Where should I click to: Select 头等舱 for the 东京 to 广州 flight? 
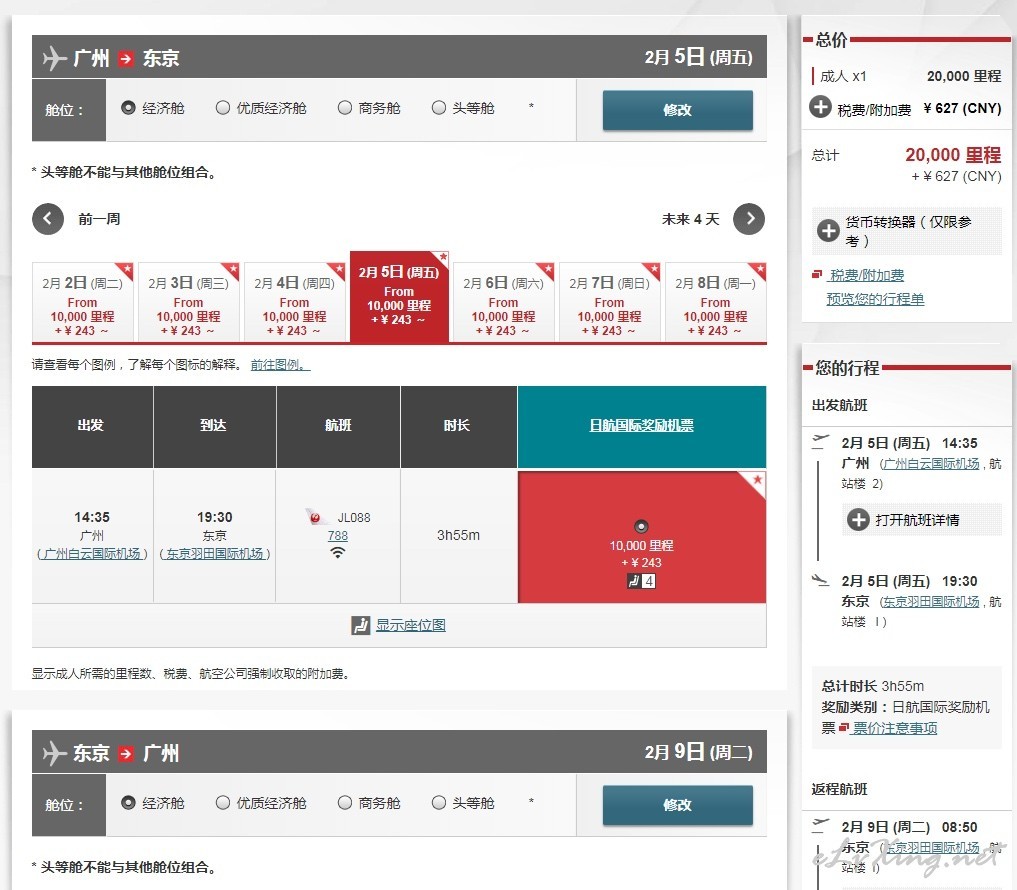click(439, 803)
